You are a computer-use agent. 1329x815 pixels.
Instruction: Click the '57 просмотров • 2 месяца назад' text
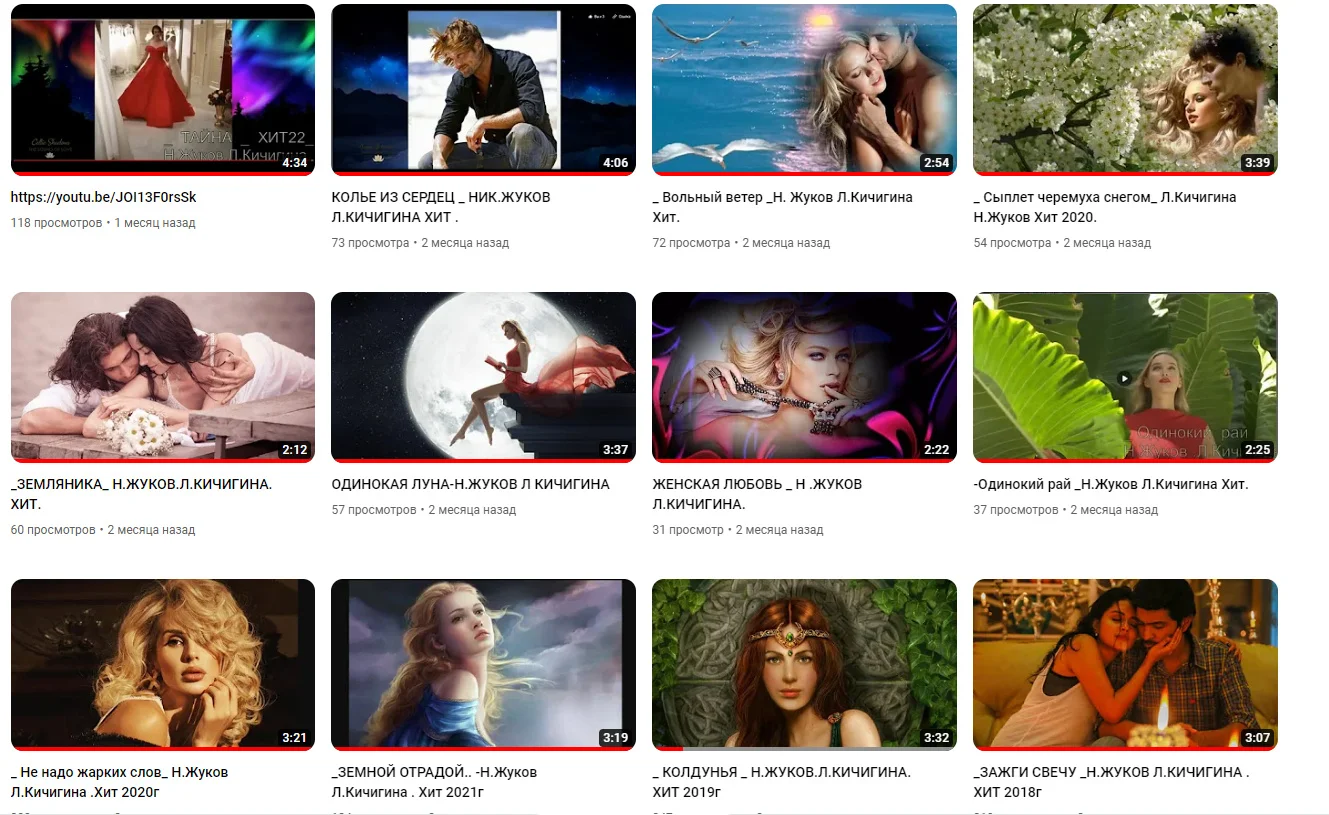pyautogui.click(x=424, y=510)
